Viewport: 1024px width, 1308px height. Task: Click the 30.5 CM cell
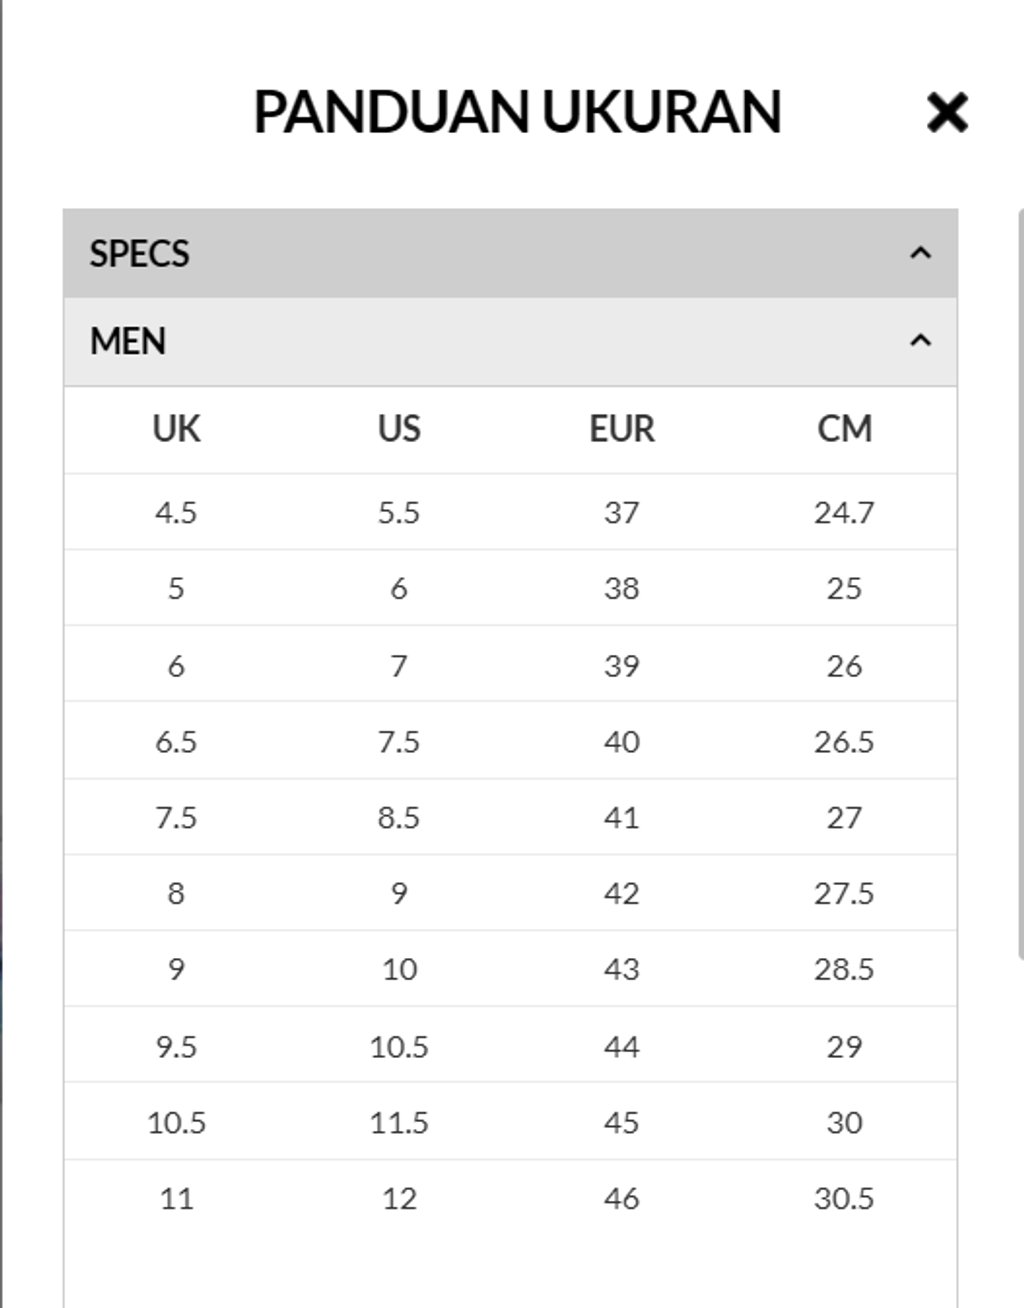(844, 1198)
